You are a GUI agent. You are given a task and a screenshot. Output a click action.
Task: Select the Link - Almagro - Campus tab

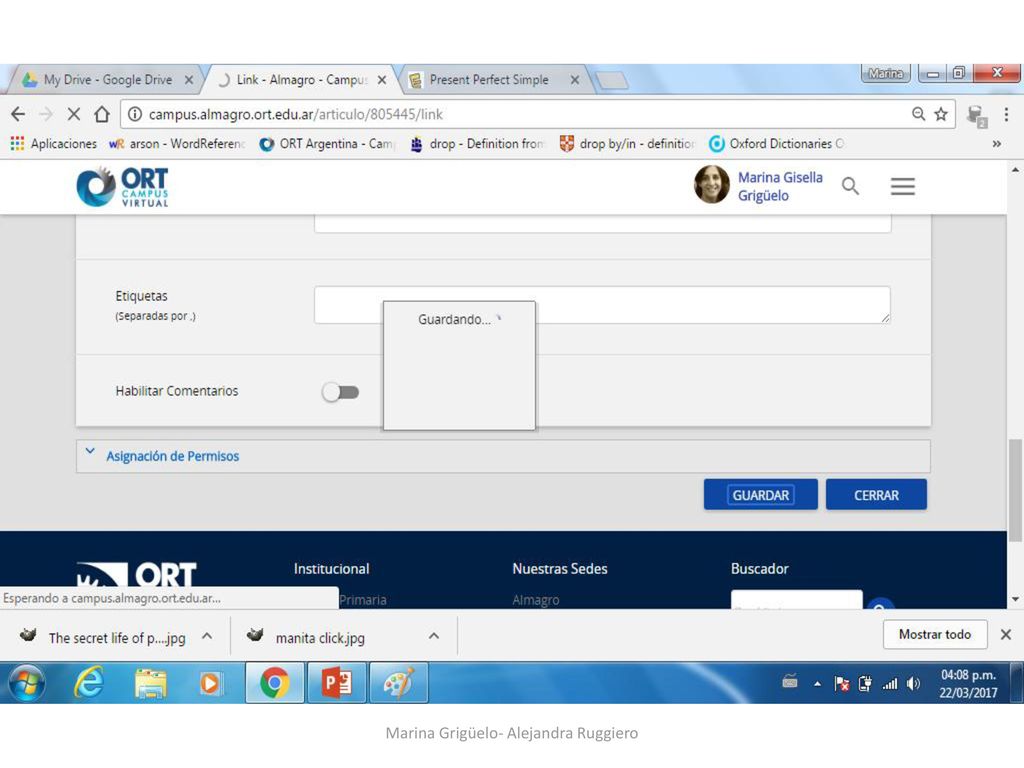302,80
